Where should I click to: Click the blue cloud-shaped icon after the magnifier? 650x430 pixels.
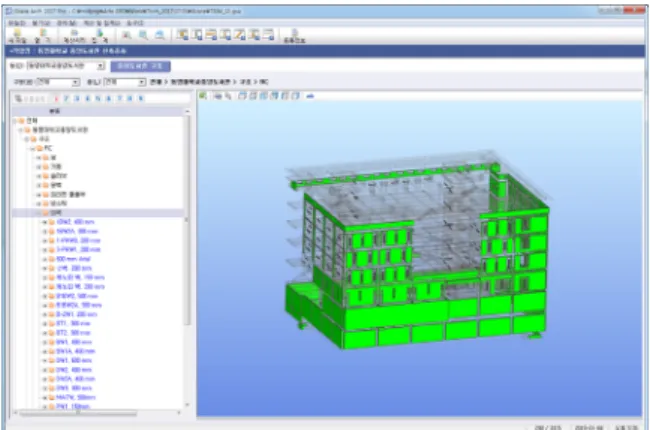click(x=160, y=35)
